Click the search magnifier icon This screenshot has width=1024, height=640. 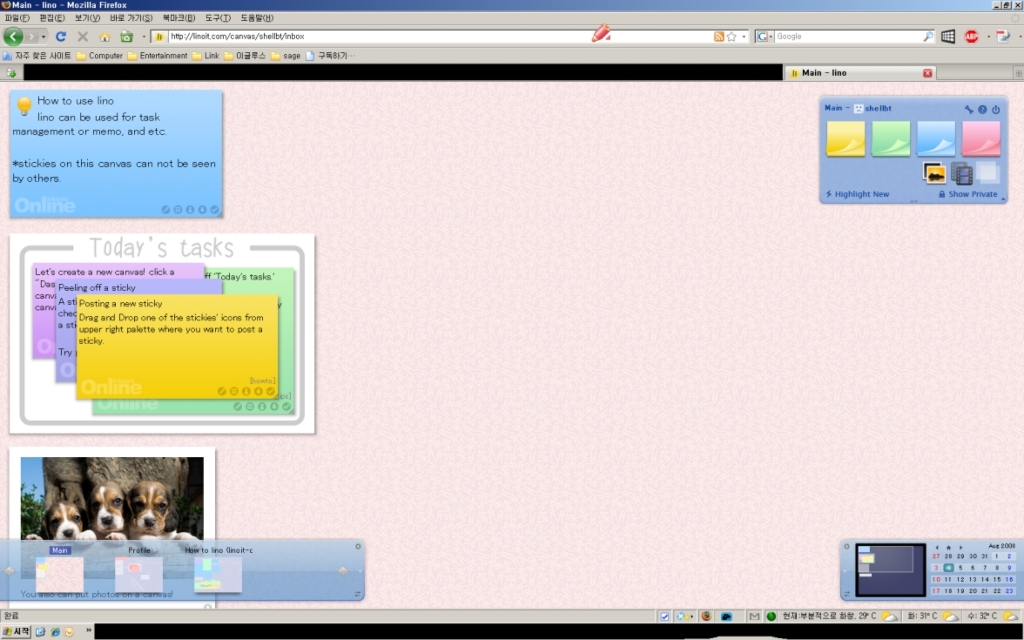tap(927, 37)
